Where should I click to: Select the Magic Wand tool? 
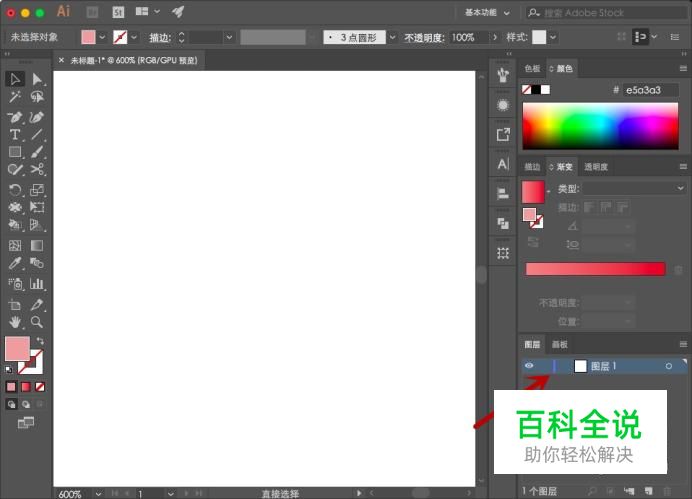point(15,97)
